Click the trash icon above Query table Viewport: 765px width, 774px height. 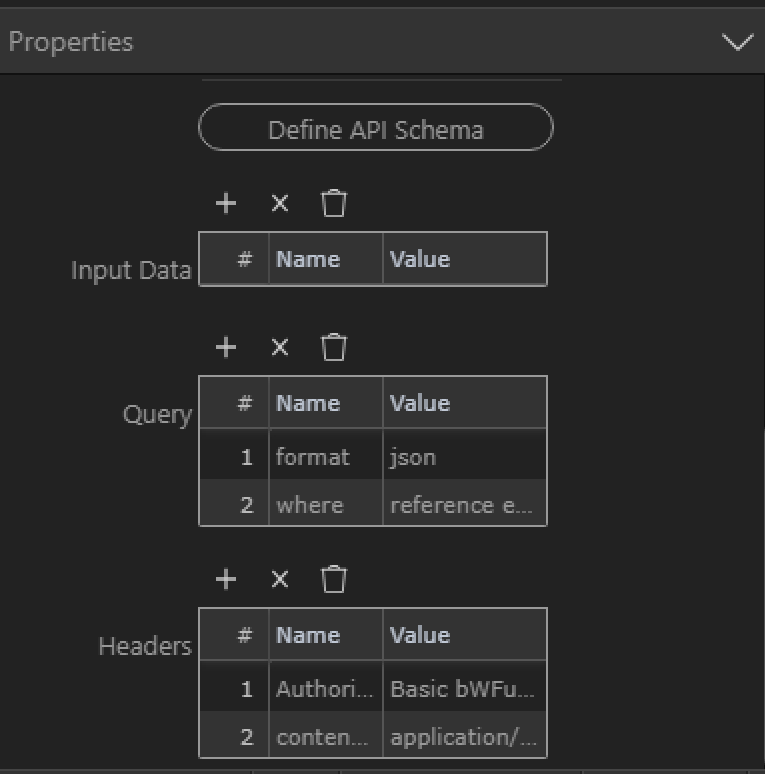pos(334,348)
